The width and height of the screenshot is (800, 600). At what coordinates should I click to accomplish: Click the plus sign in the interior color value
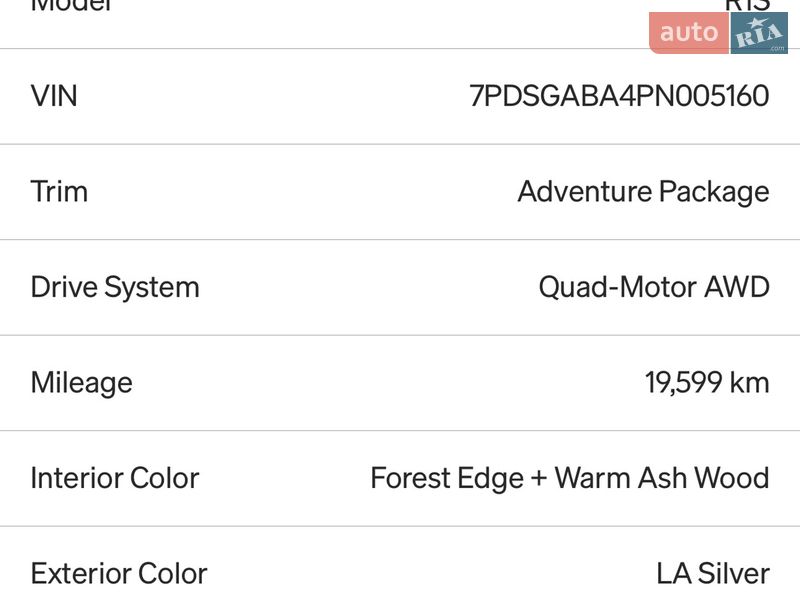tap(539, 478)
